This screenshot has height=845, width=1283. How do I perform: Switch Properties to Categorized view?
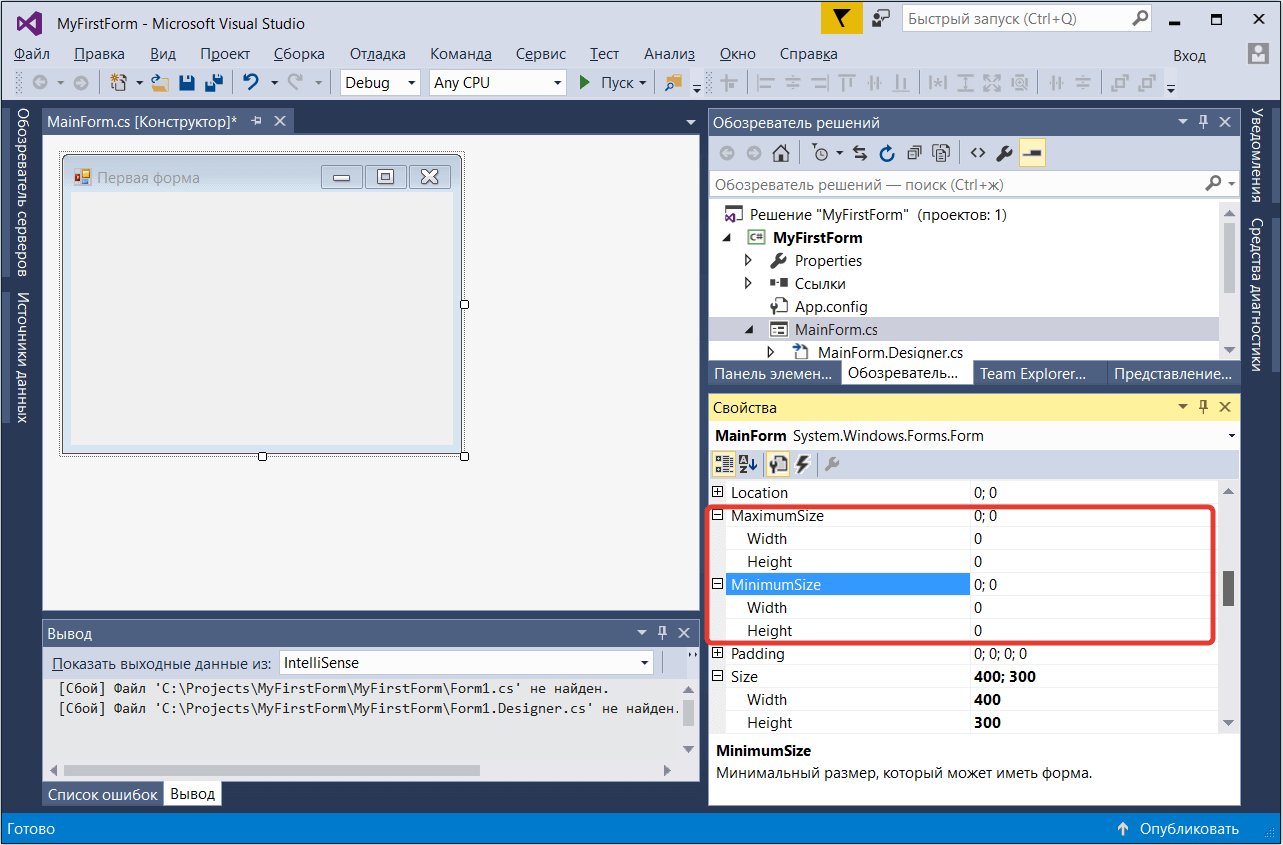coord(723,464)
